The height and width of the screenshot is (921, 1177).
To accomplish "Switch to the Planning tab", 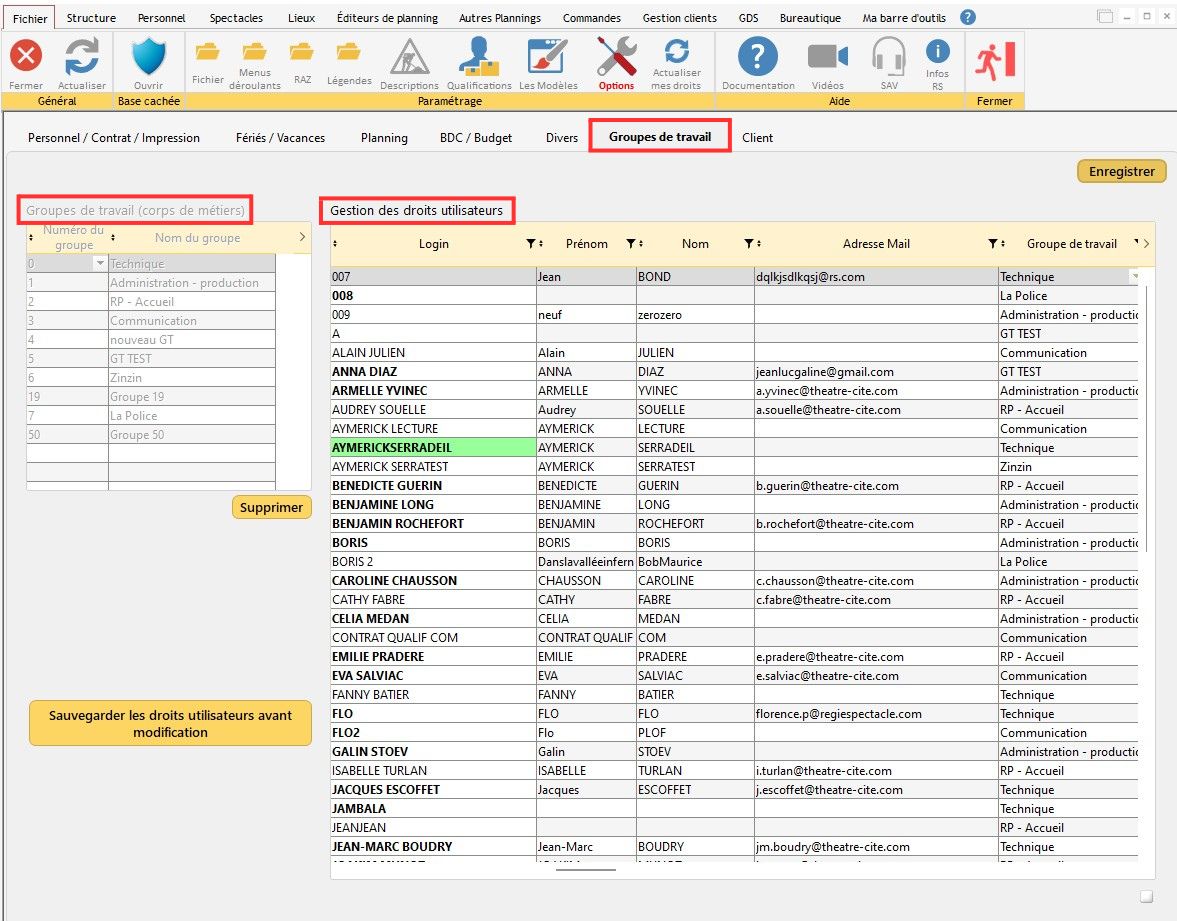I will tap(384, 138).
